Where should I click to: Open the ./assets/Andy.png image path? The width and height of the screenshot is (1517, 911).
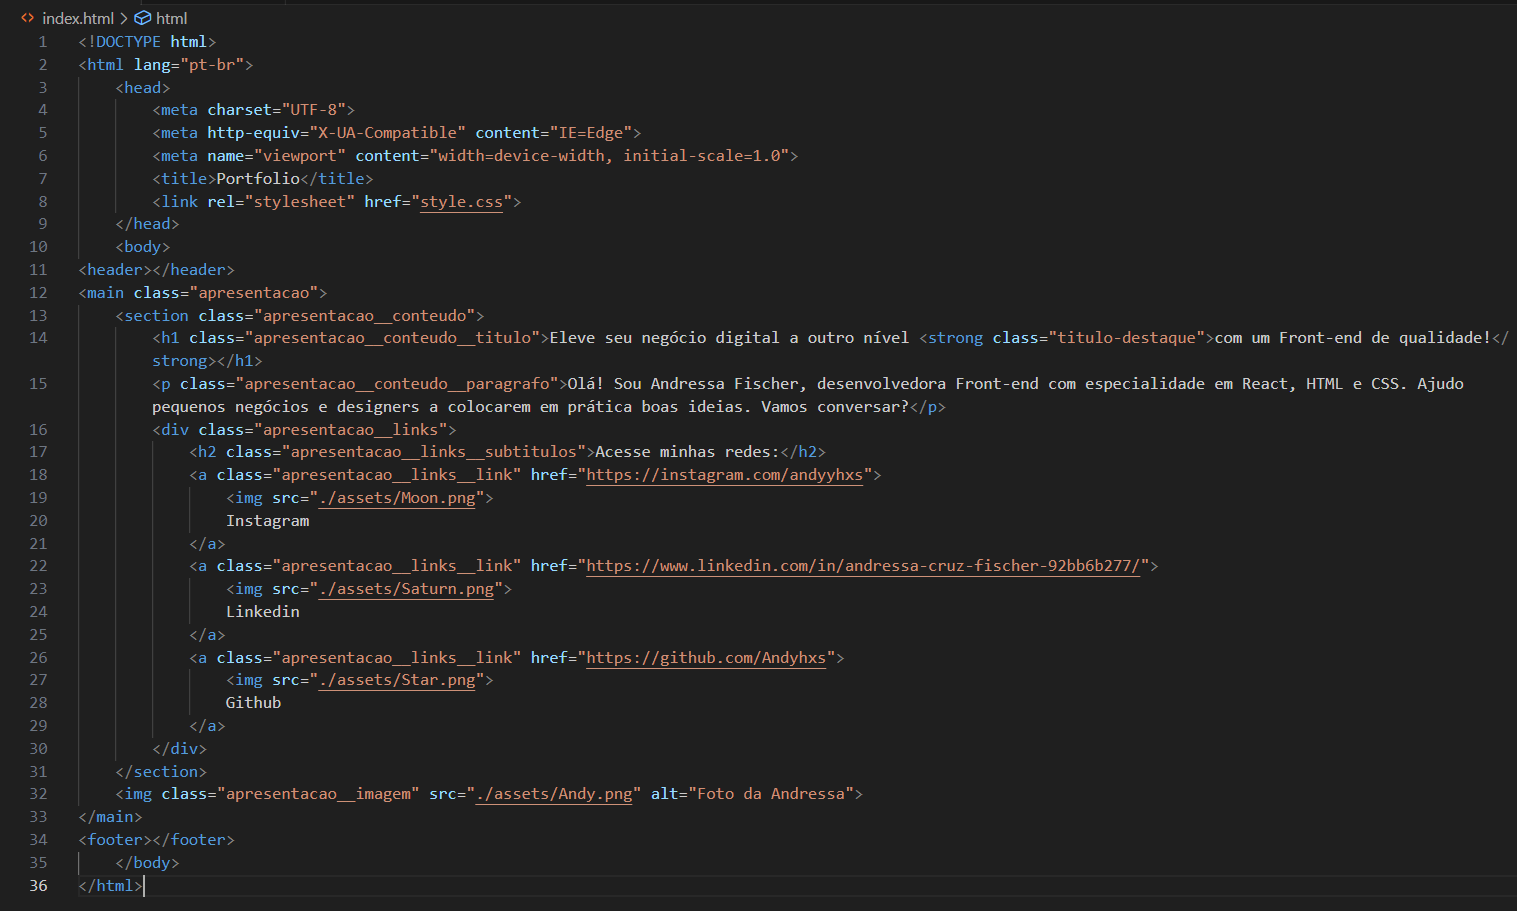(x=554, y=793)
